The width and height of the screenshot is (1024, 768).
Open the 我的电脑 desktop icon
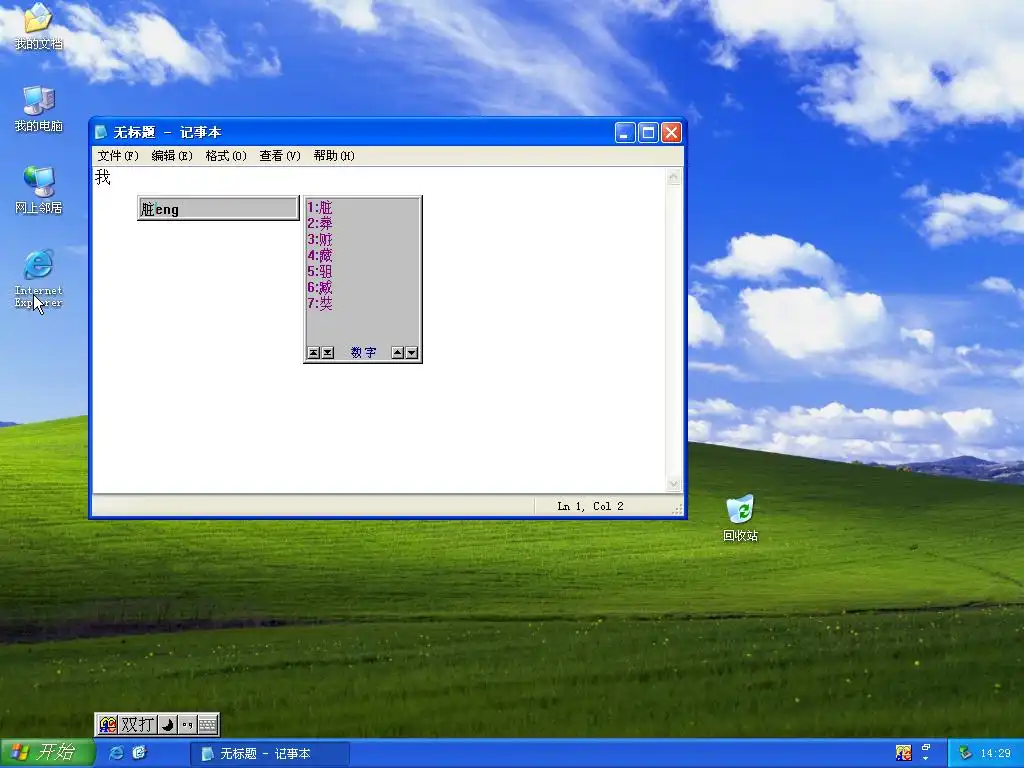click(38, 108)
